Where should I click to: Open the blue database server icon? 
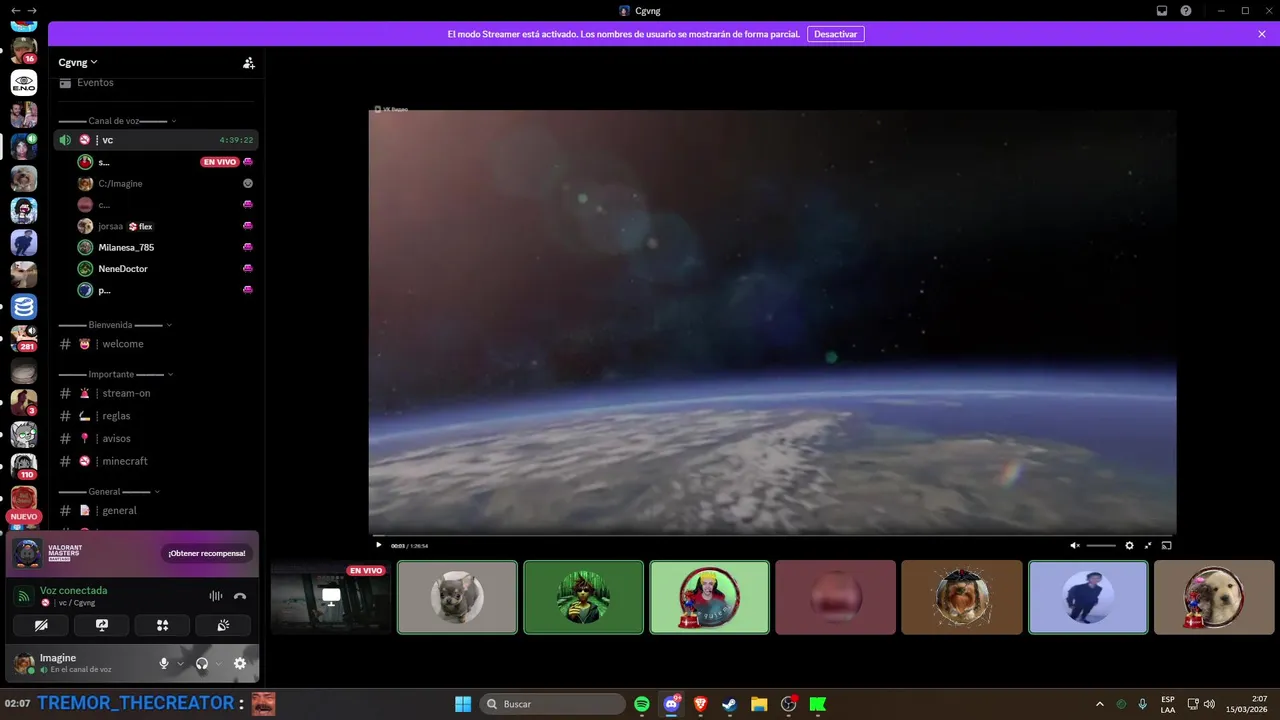click(24, 307)
